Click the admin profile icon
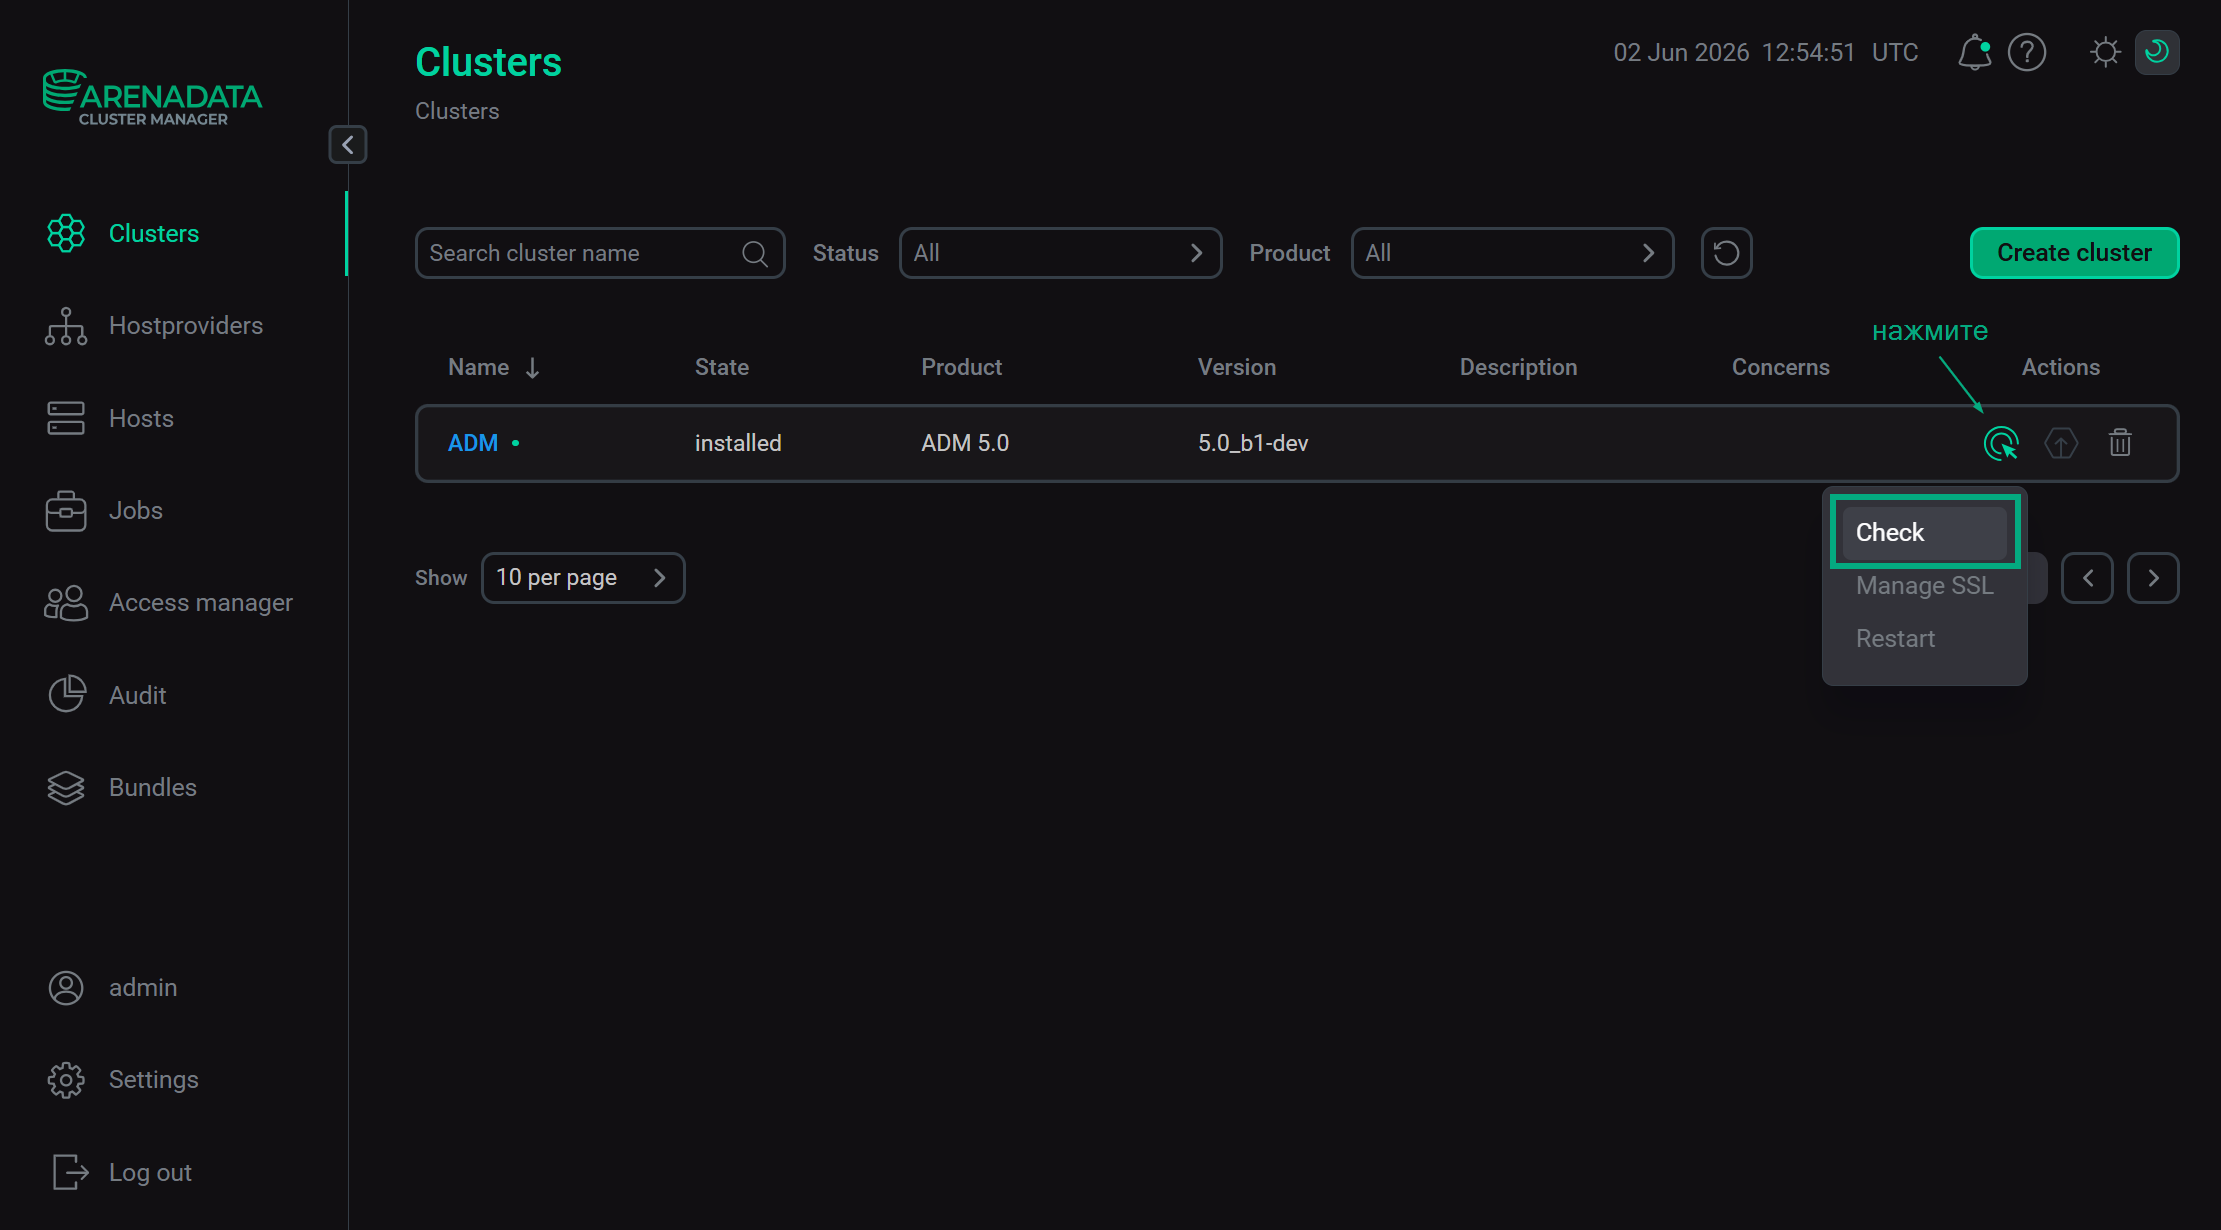This screenshot has height=1230, width=2221. pyautogui.click(x=66, y=988)
